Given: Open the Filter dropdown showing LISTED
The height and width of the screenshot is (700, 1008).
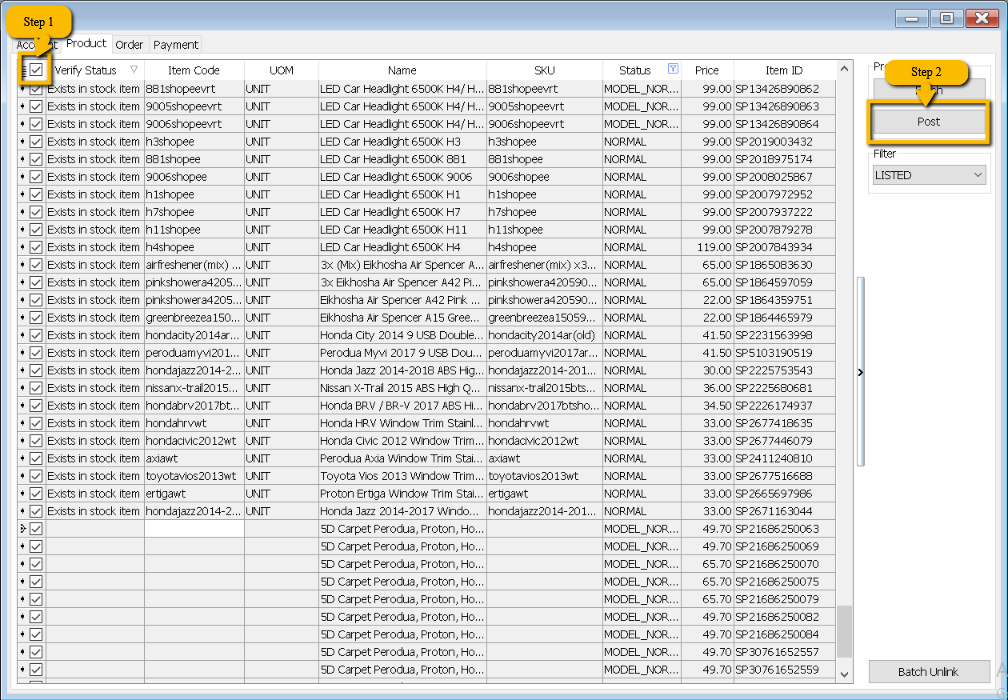Looking at the screenshot, I should pyautogui.click(x=929, y=175).
